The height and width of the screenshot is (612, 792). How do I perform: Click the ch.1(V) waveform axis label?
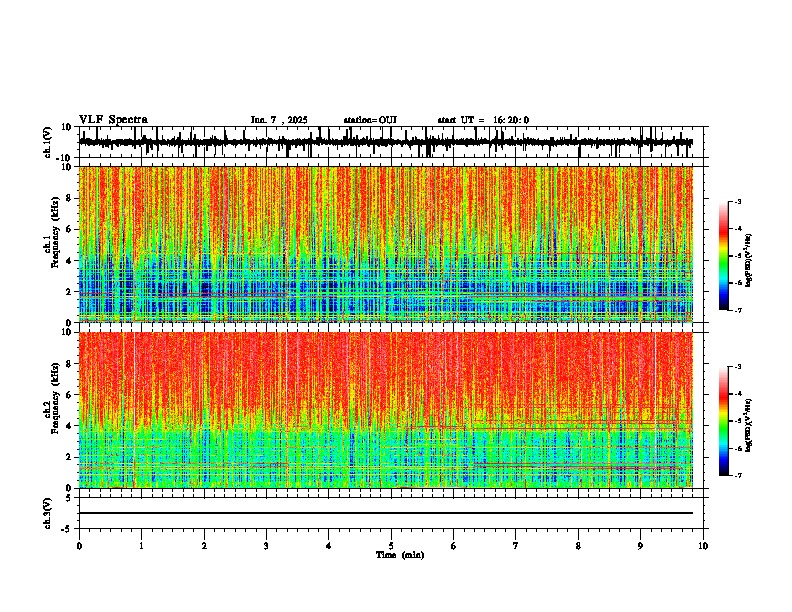click(x=48, y=142)
